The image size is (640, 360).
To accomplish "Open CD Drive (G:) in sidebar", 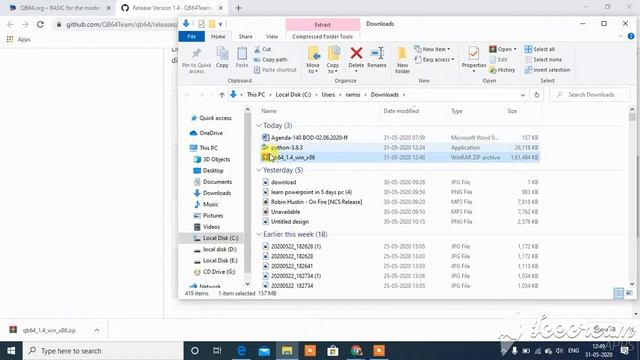I will (x=215, y=271).
